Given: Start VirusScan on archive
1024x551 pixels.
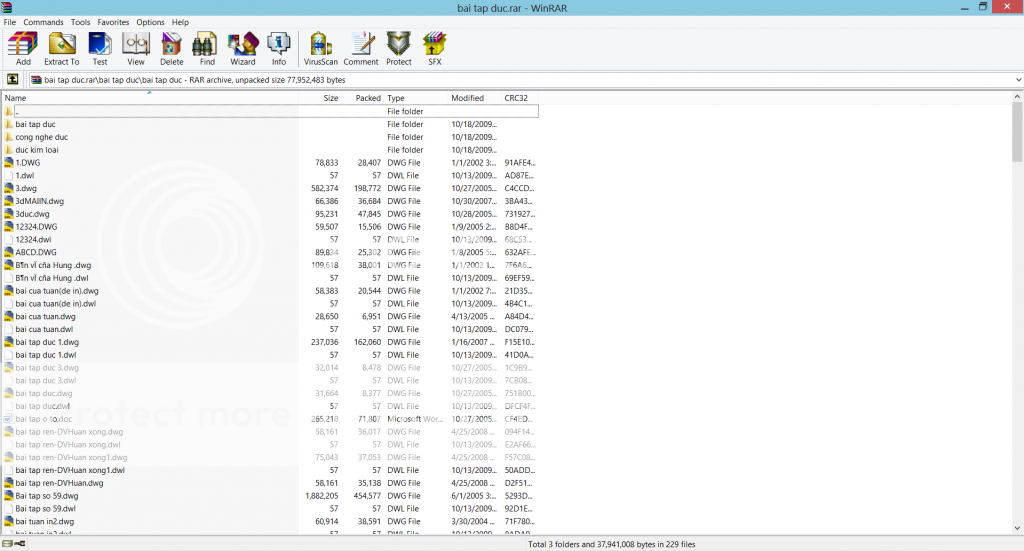Looking at the screenshot, I should [321, 47].
